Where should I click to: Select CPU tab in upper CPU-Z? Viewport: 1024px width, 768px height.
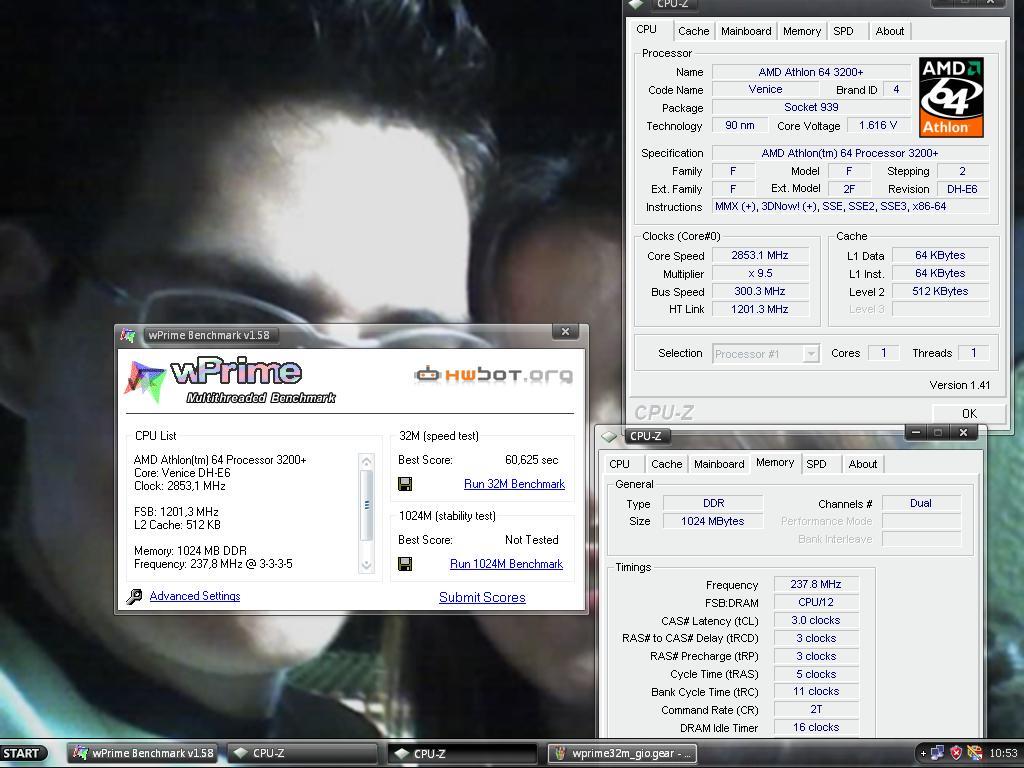pos(647,29)
